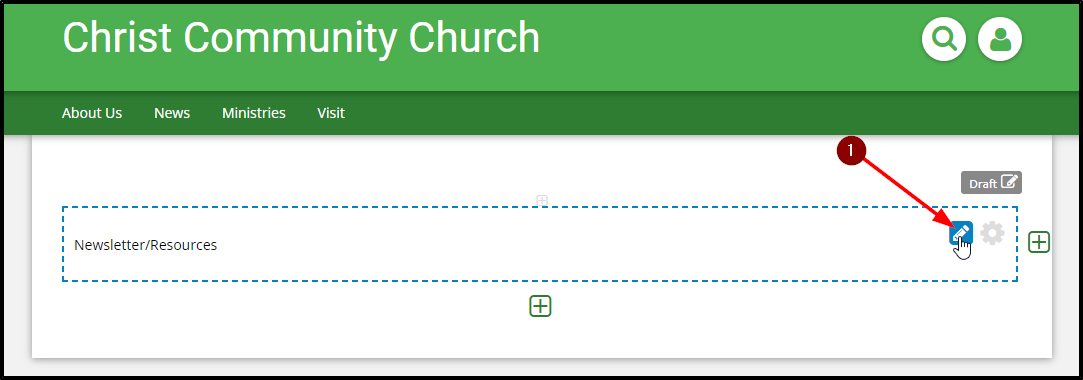Open the Visit menu item
1083x380 pixels.
click(x=331, y=113)
